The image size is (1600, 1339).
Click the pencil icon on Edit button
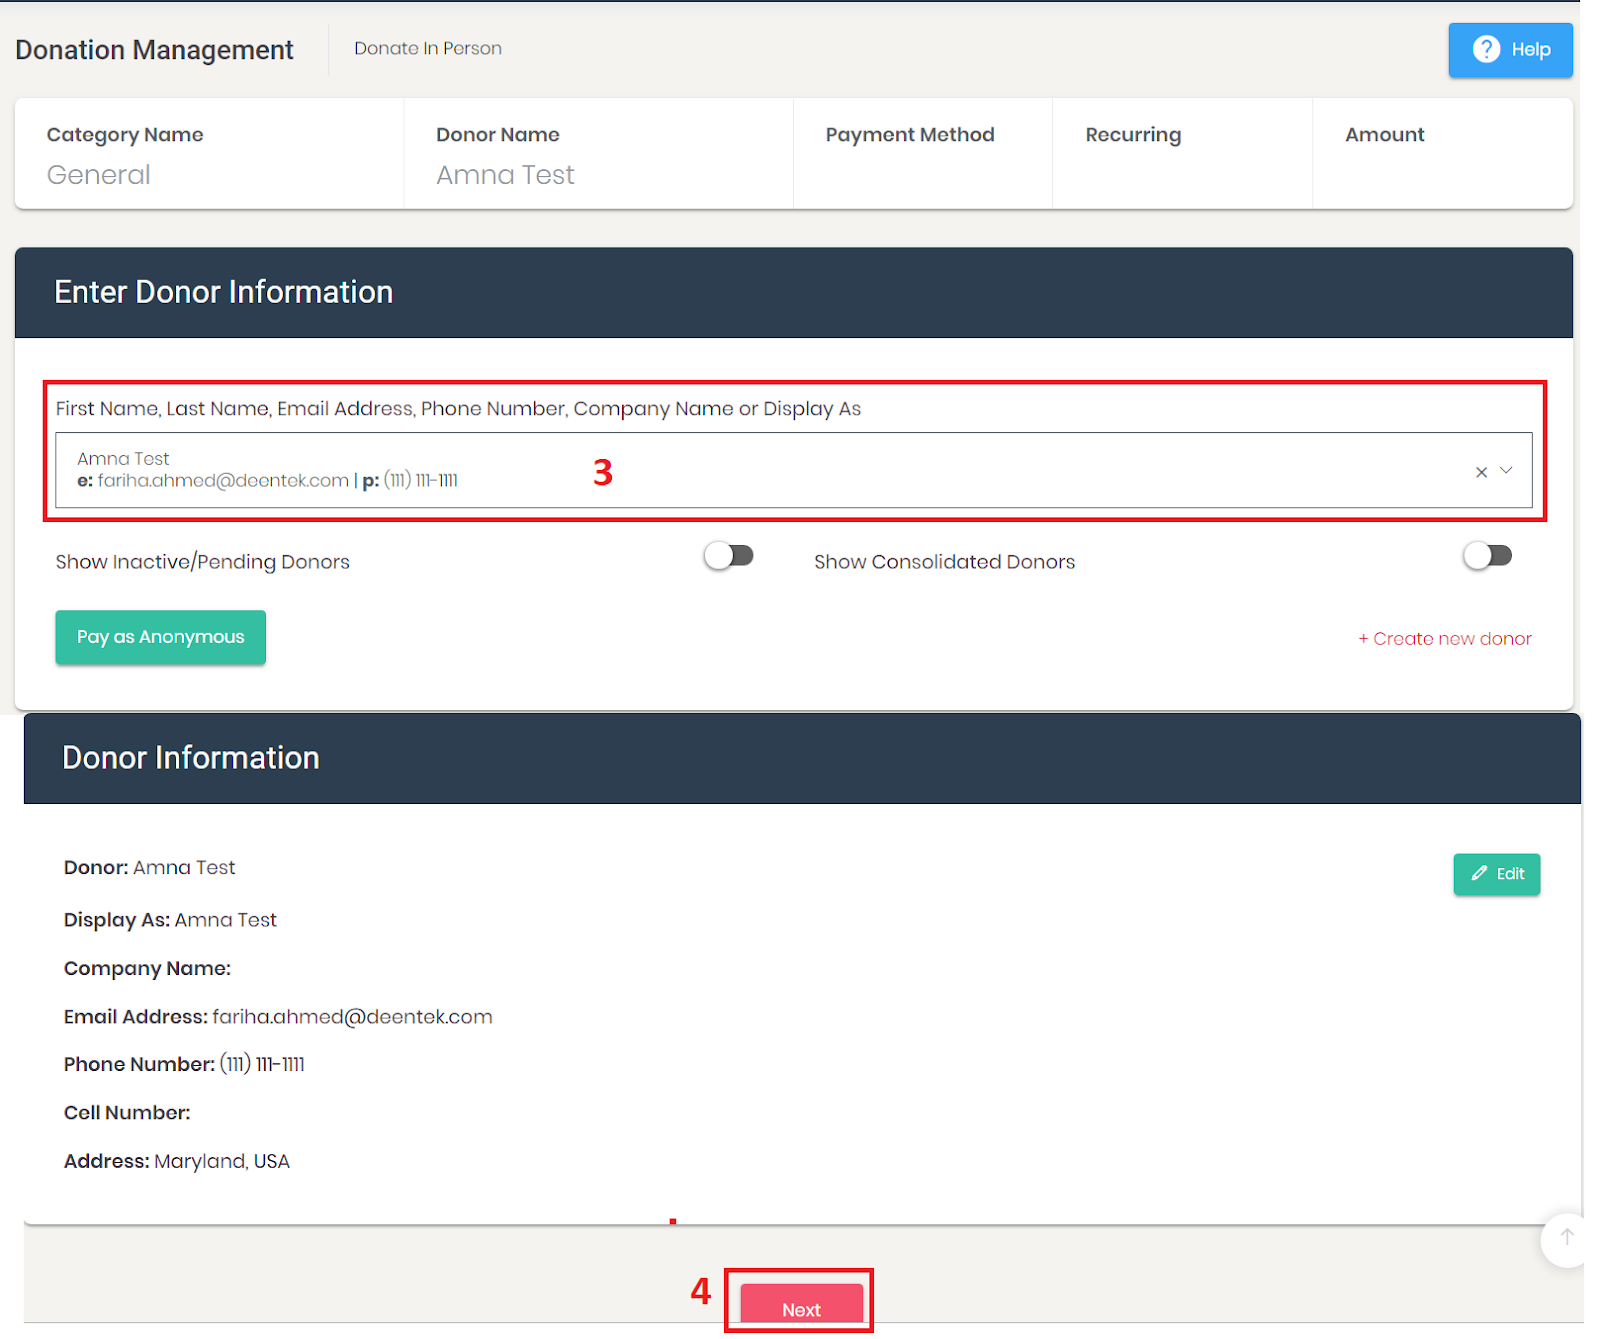pos(1479,873)
